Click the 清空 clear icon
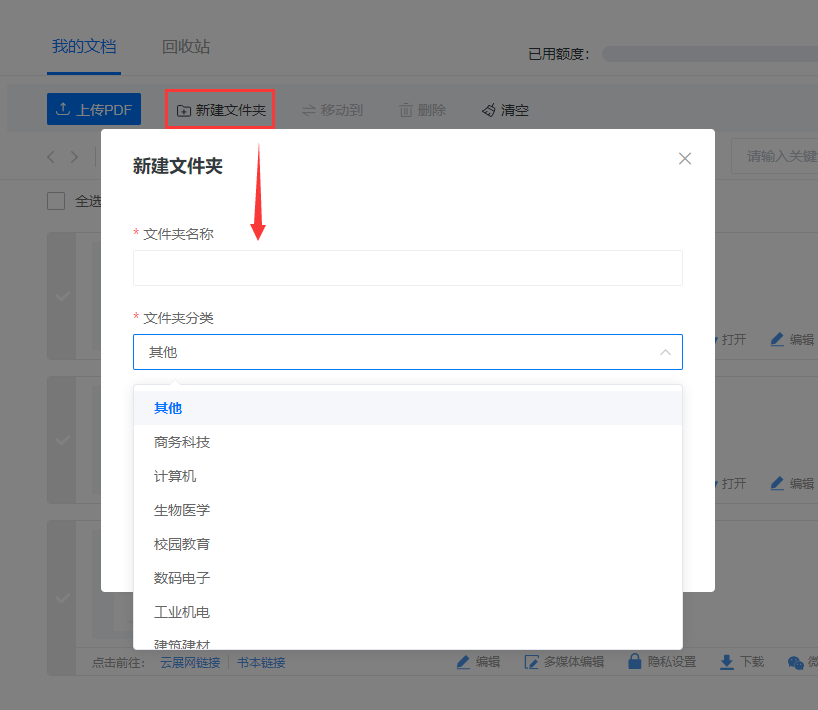Viewport: 818px width, 710px height. pos(488,110)
